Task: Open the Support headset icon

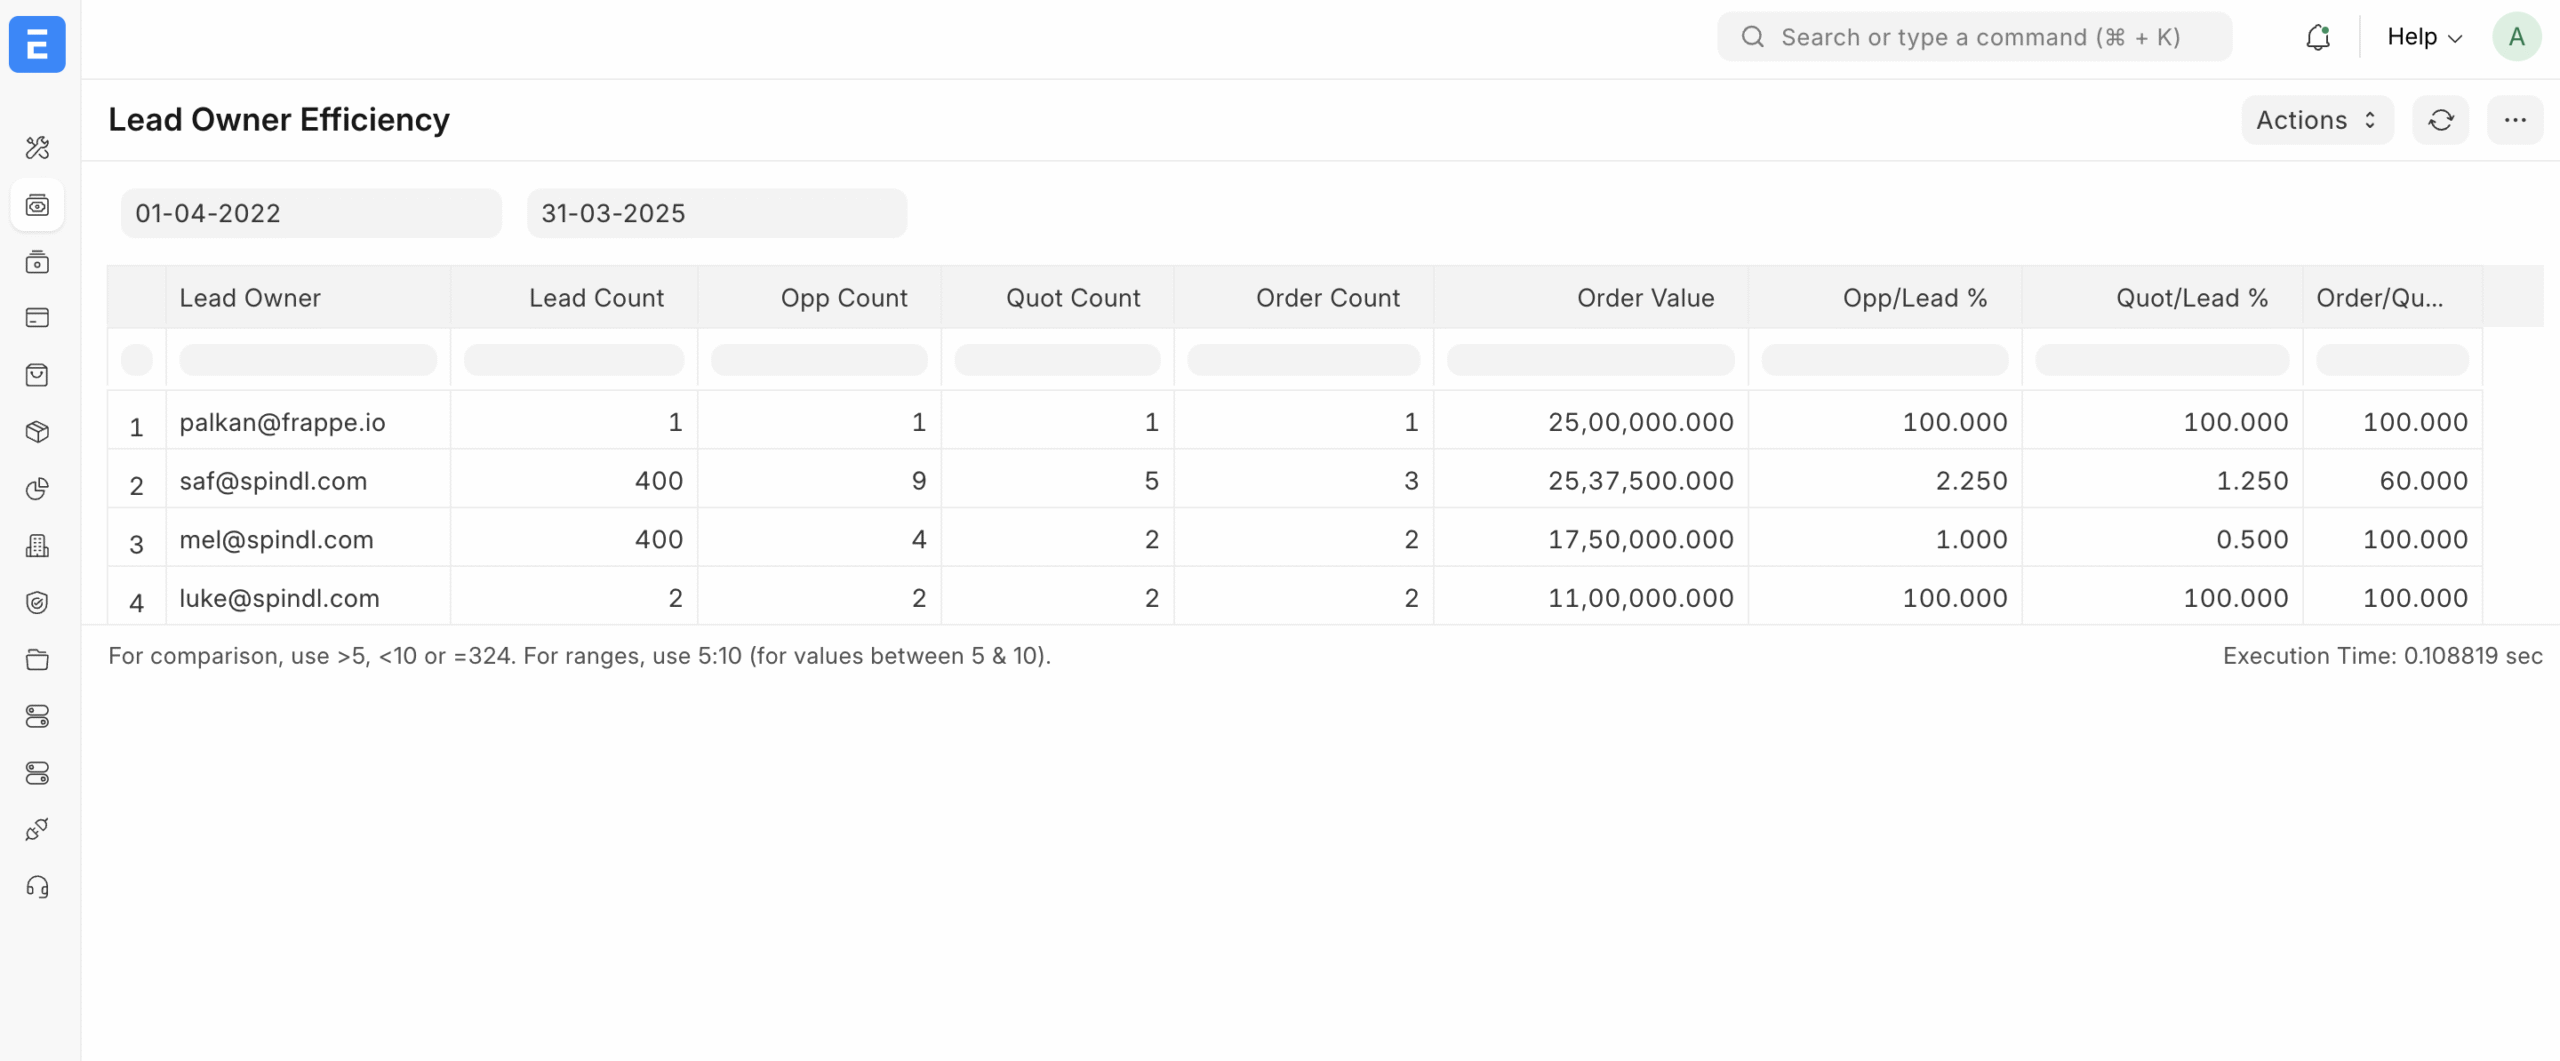Action: 37,887
